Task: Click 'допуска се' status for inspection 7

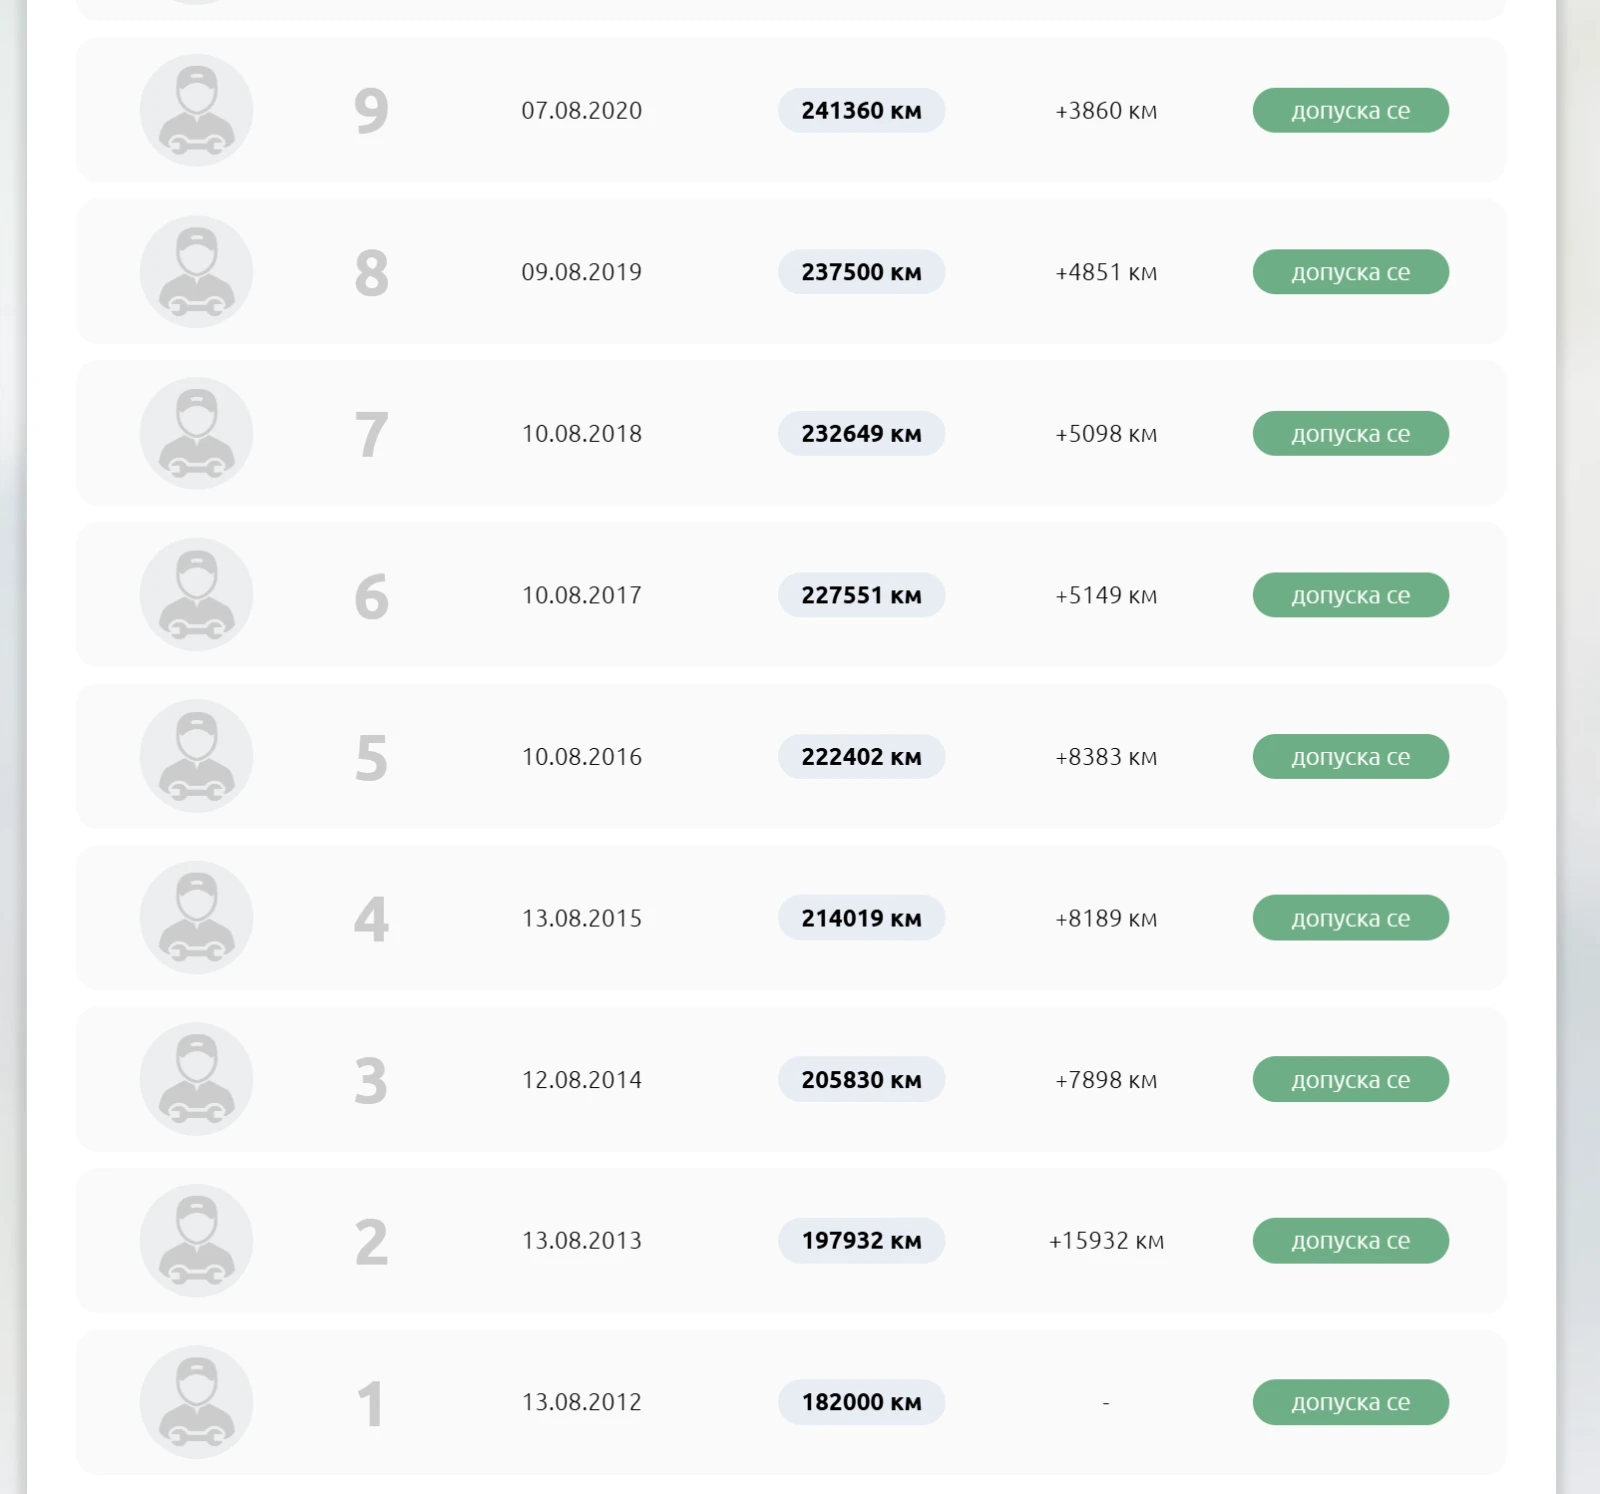Action: coord(1350,433)
